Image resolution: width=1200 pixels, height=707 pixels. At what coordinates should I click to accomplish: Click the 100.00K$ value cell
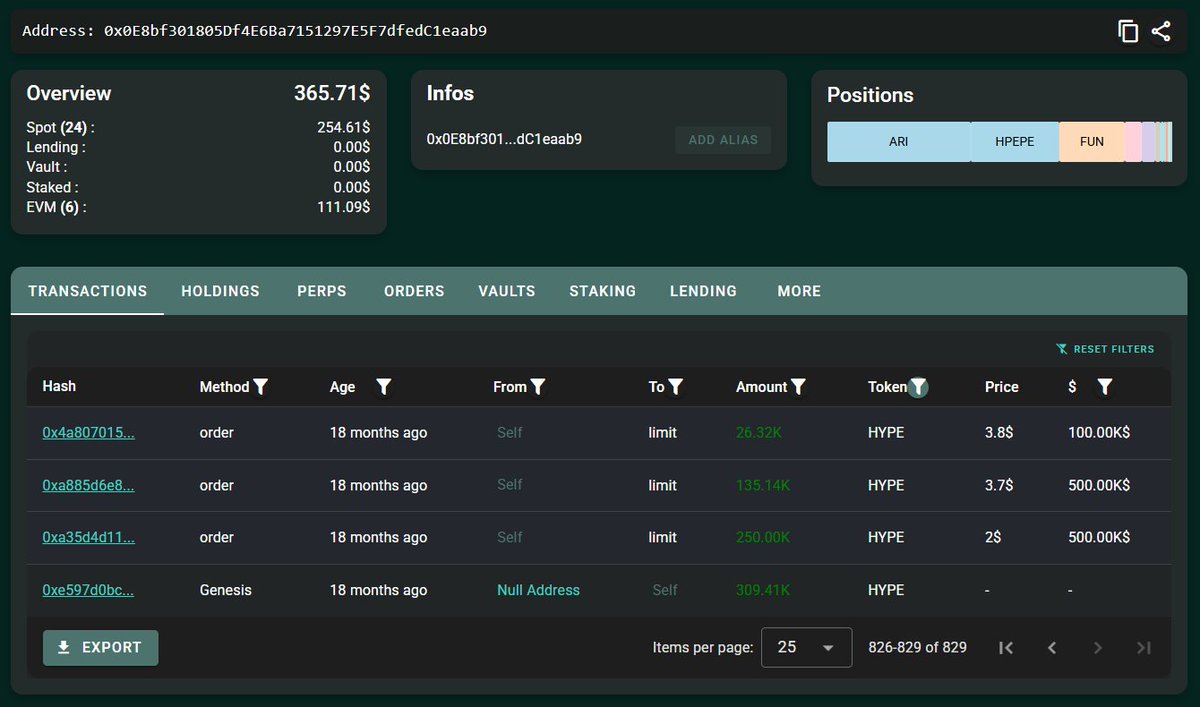[1099, 433]
